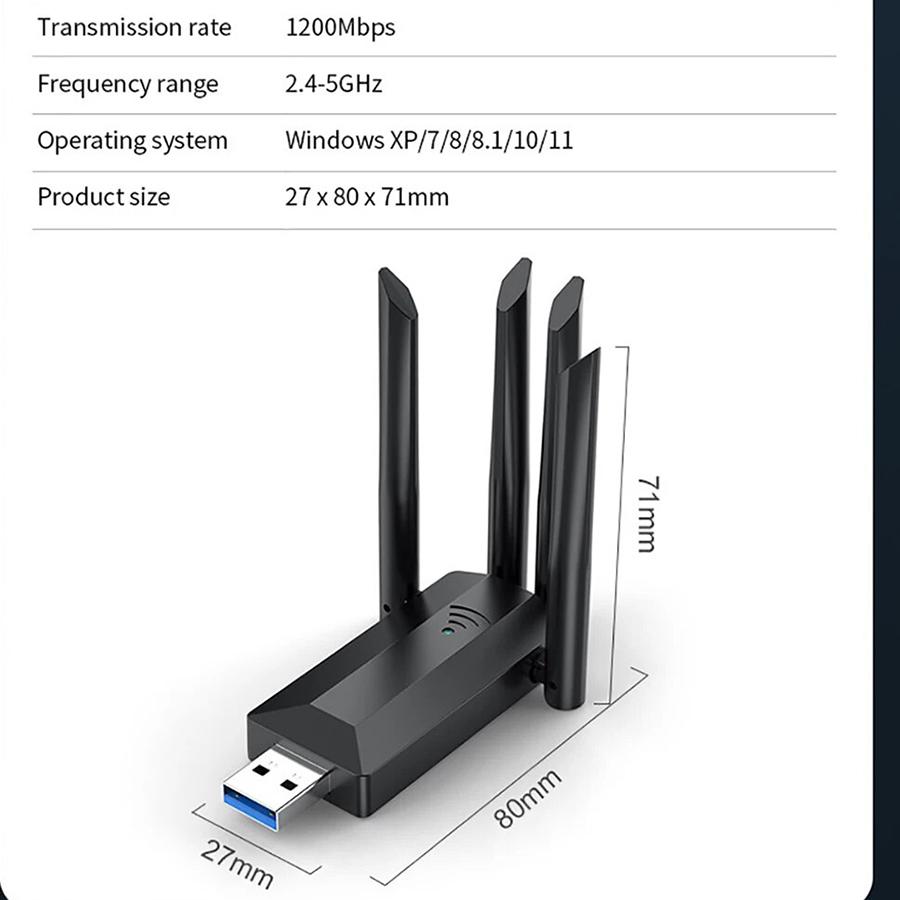Select the Frequency range label
This screenshot has width=900, height=900.
[x=128, y=84]
